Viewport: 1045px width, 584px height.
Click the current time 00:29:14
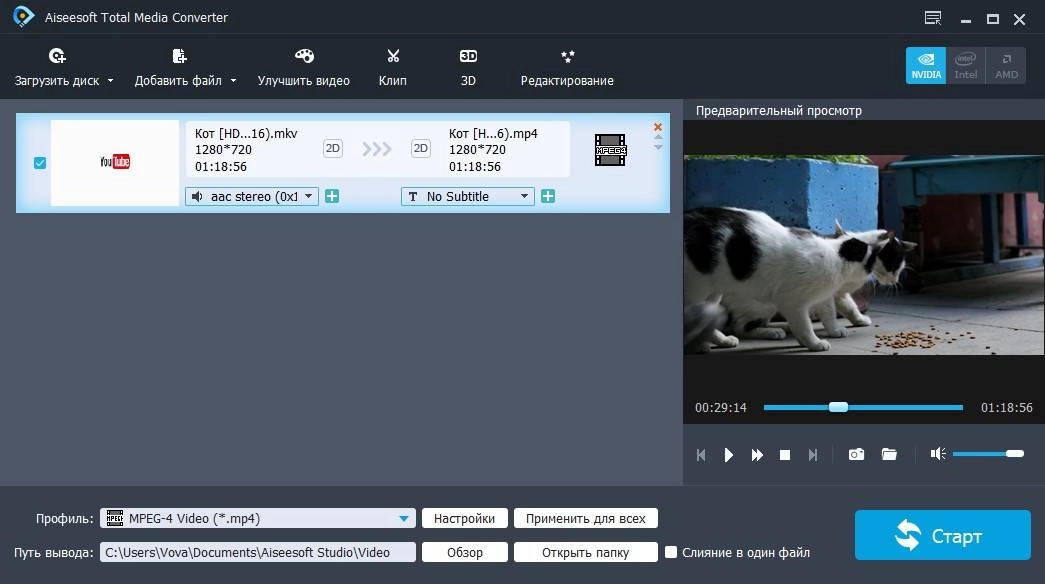coord(720,407)
